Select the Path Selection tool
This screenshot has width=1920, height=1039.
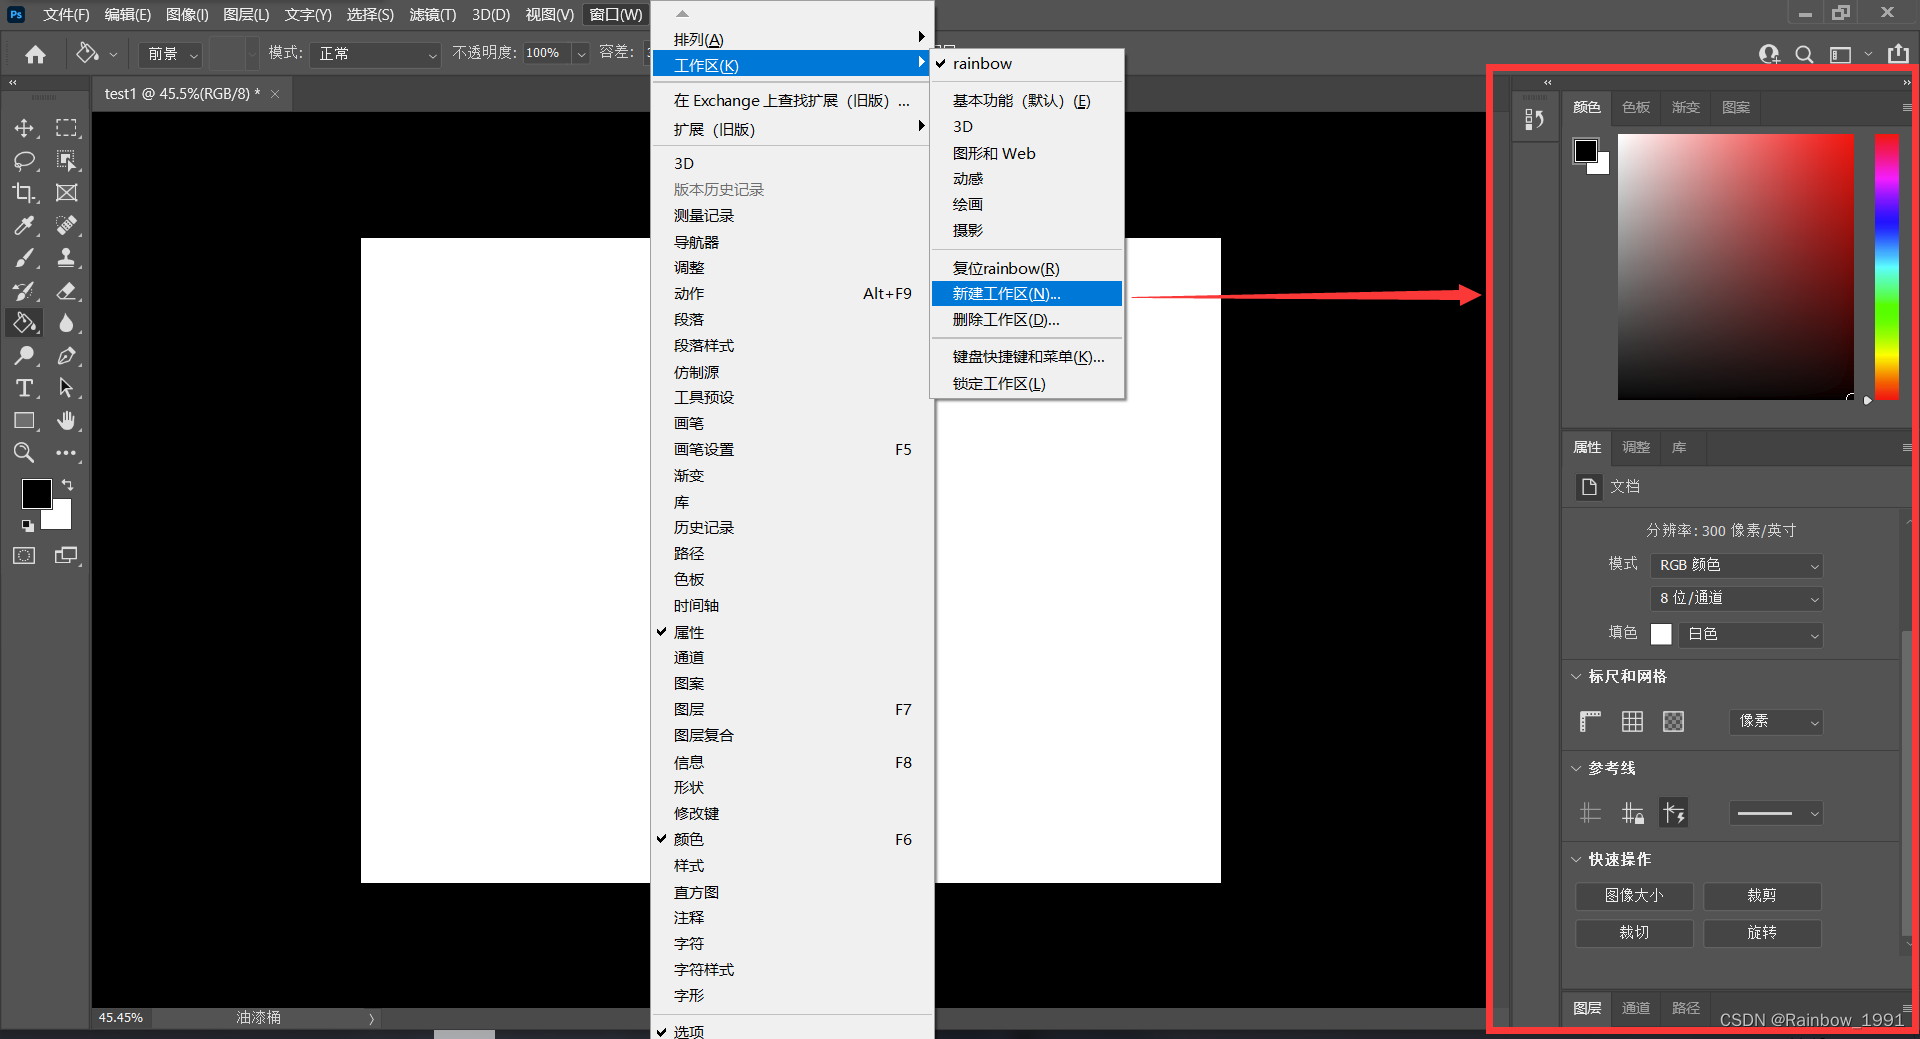pyautogui.click(x=66, y=388)
